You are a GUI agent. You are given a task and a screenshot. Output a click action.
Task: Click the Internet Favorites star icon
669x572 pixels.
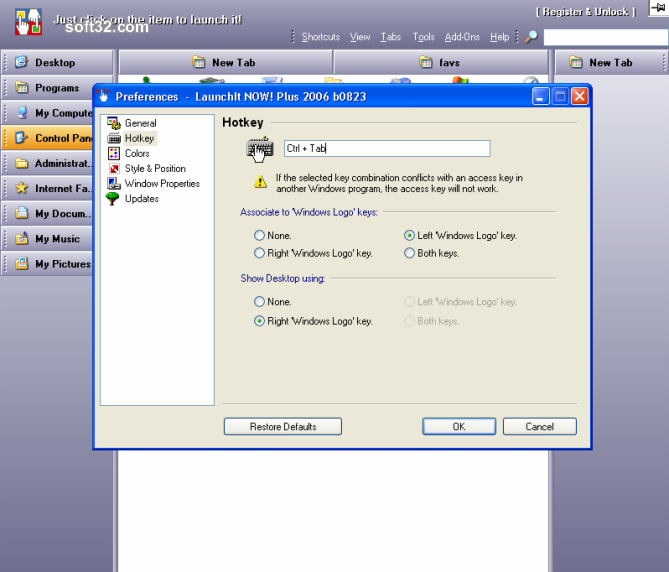(x=21, y=188)
